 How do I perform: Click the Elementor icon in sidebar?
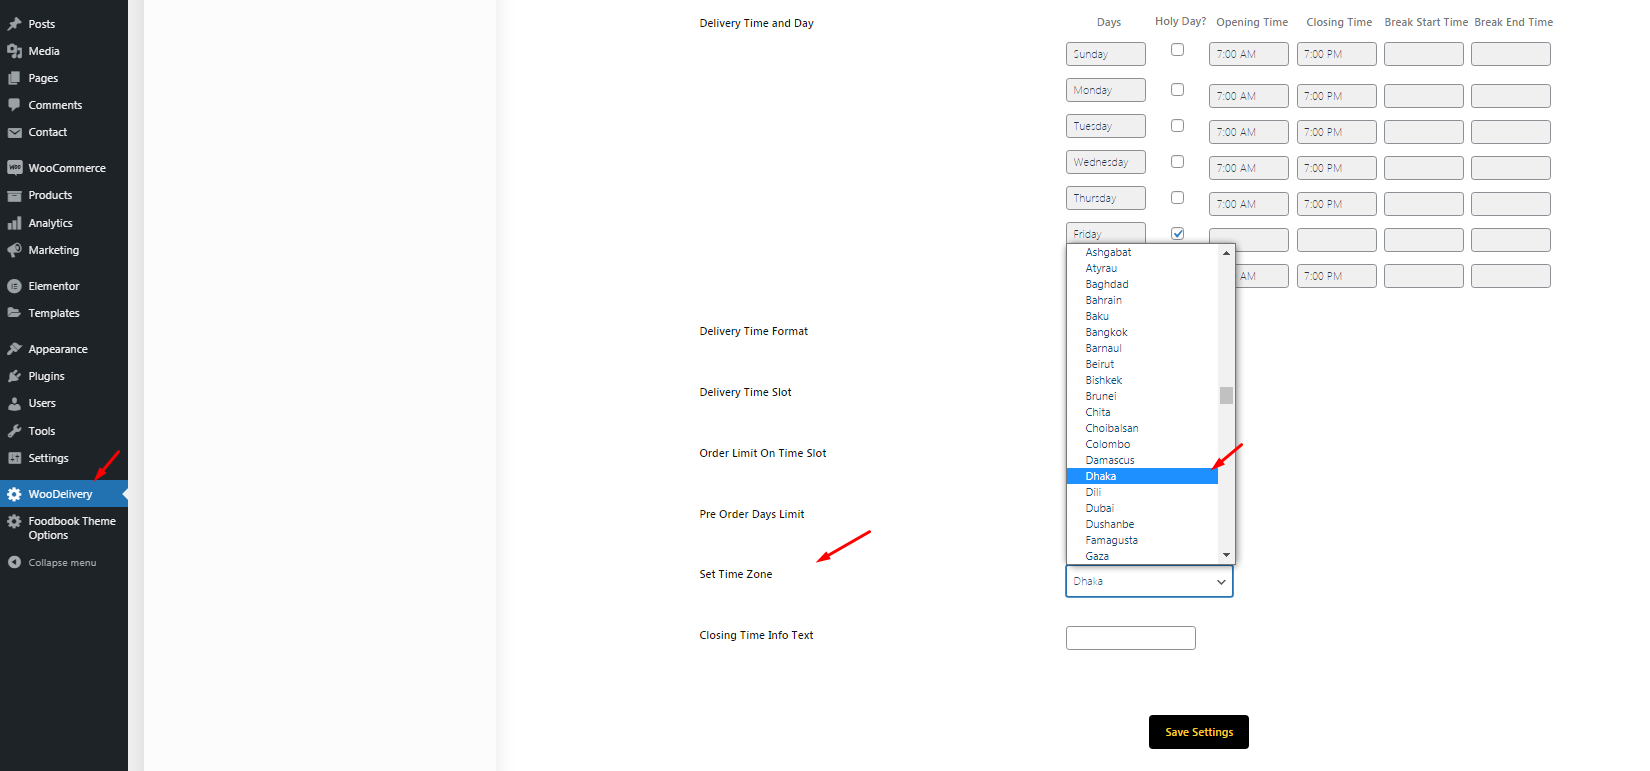14,286
